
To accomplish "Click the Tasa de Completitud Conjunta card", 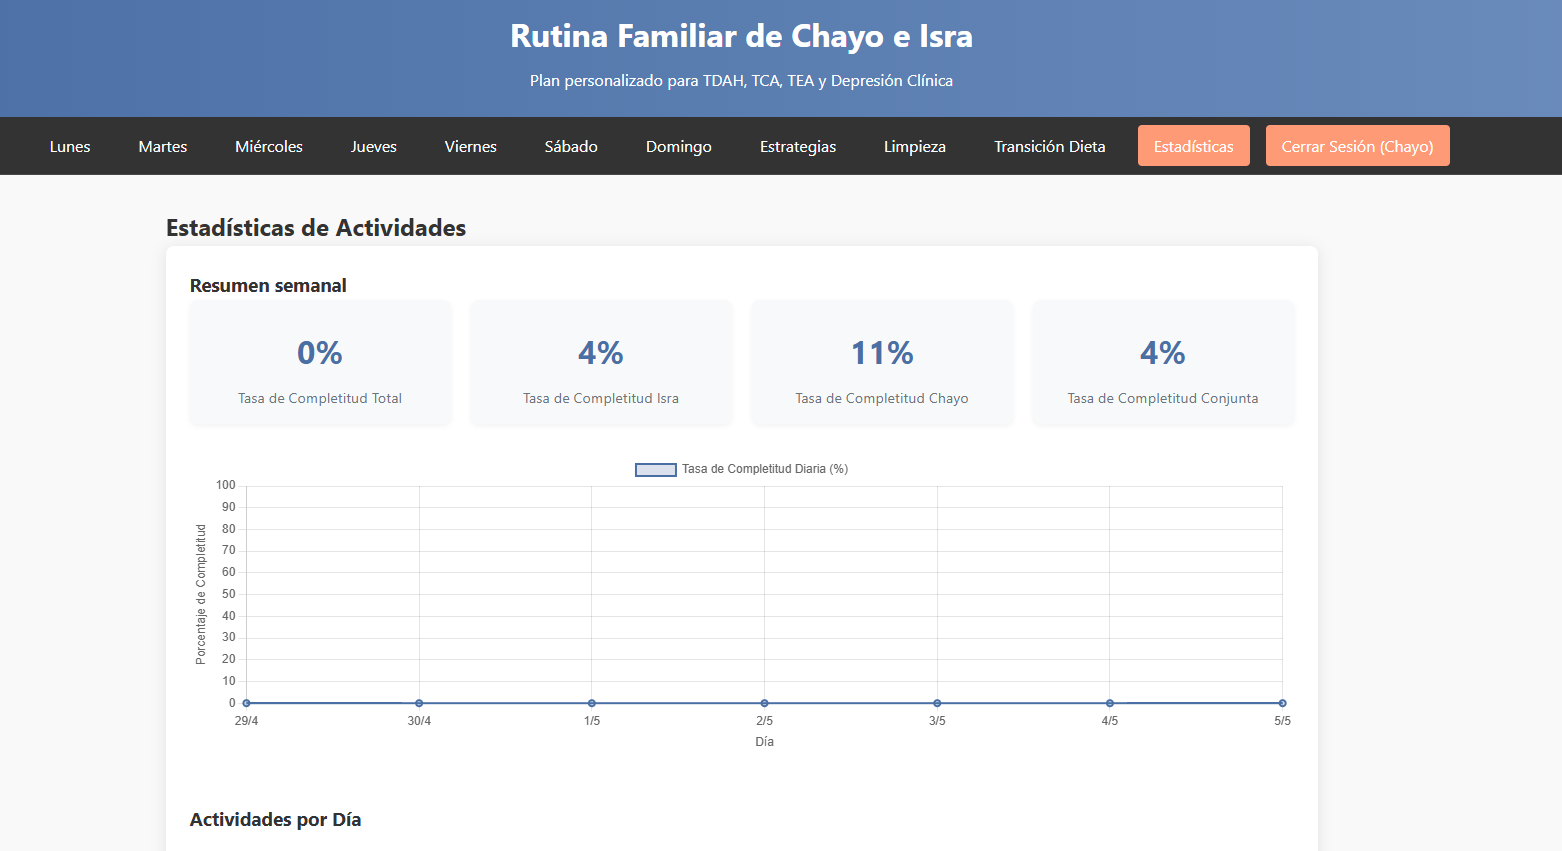I will tap(1163, 364).
